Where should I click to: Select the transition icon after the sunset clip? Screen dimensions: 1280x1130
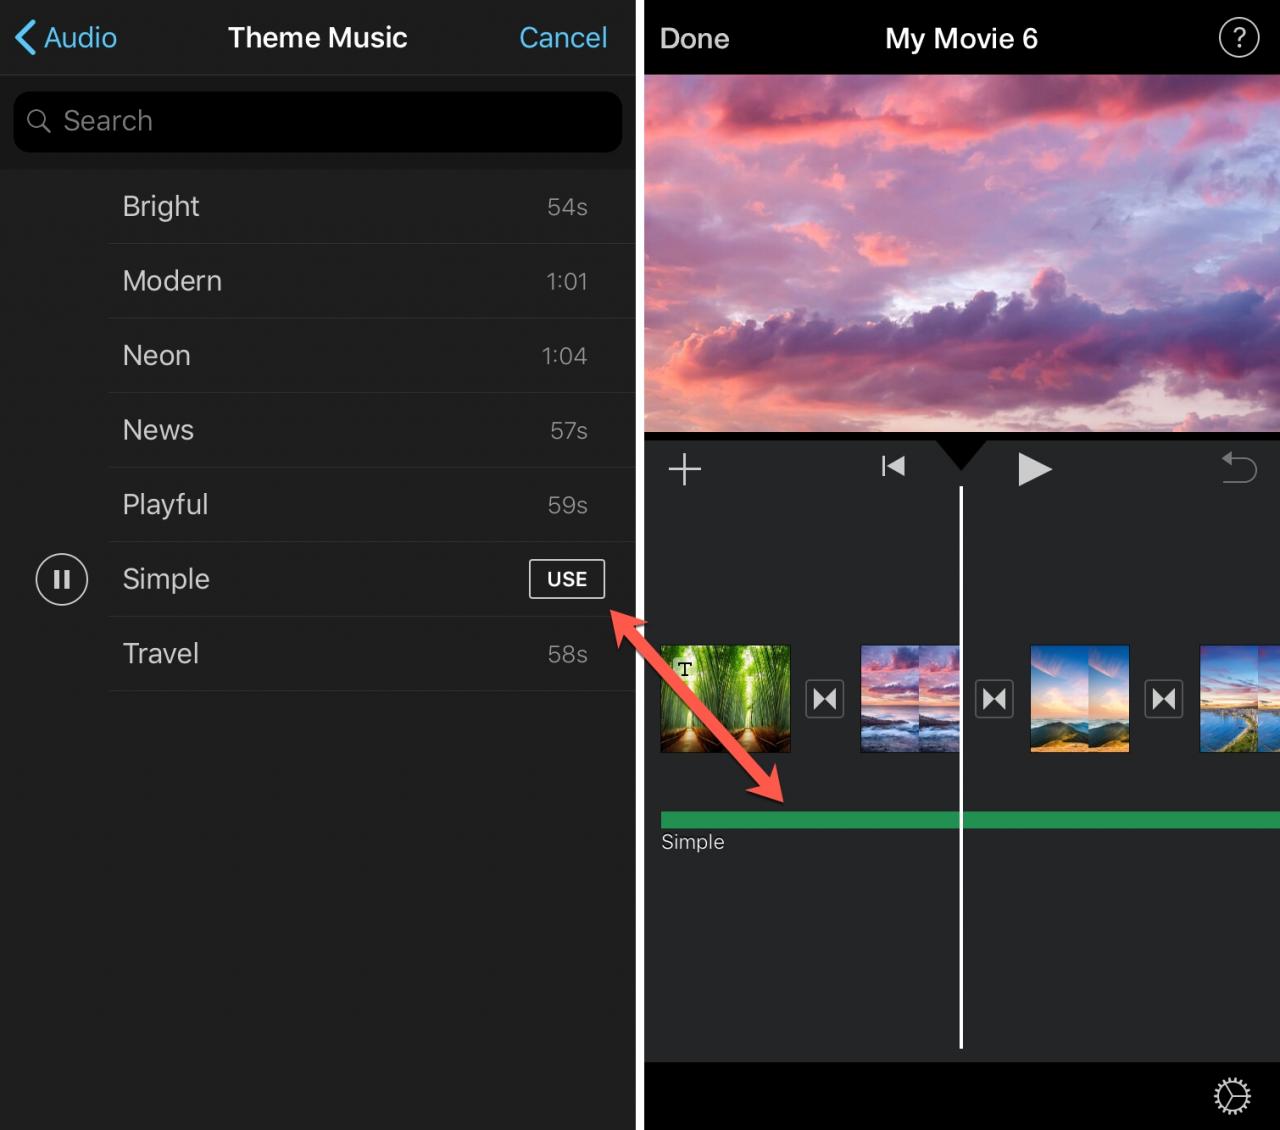(x=995, y=698)
